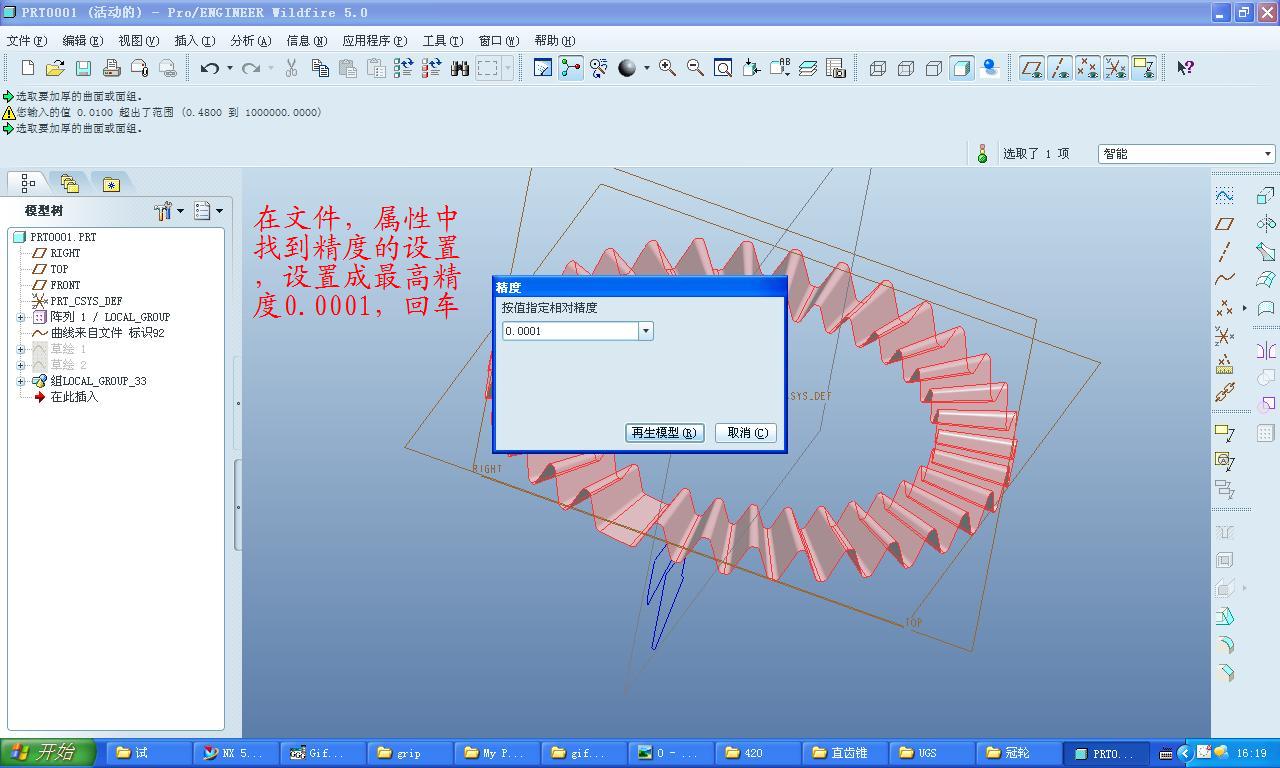The width and height of the screenshot is (1280, 768).
Task: Open the binoculars find tool
Action: [459, 68]
